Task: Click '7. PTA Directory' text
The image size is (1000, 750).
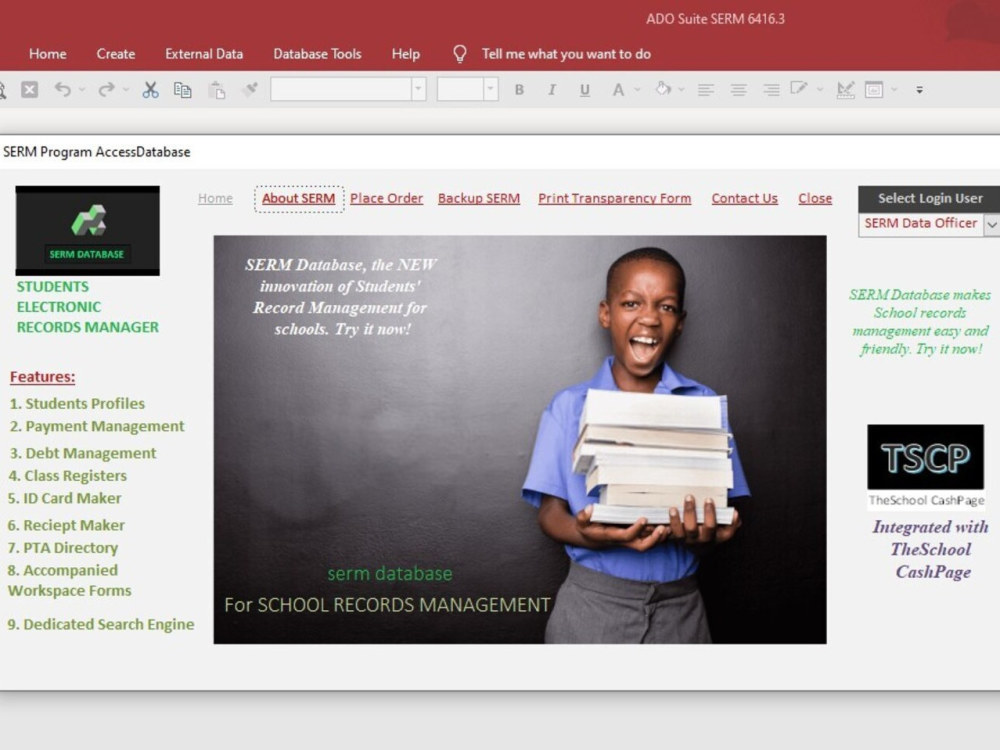Action: click(x=63, y=548)
